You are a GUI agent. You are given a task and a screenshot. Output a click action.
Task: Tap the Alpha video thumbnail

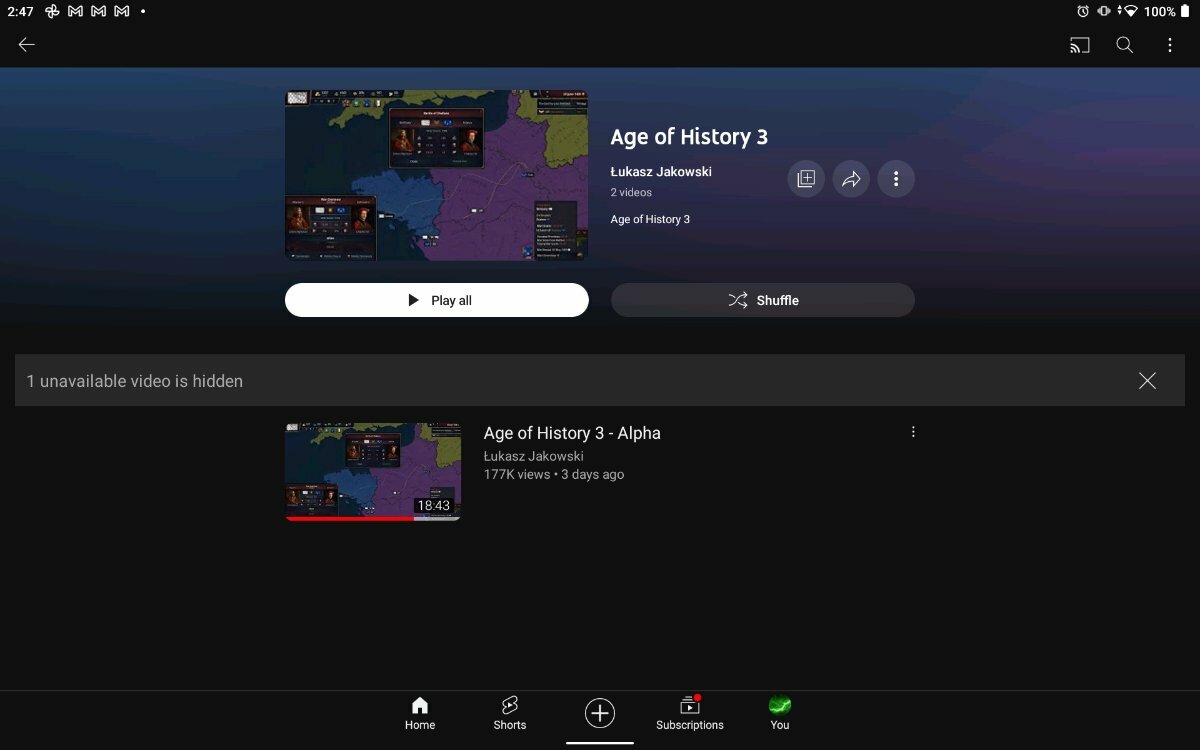[x=373, y=471]
